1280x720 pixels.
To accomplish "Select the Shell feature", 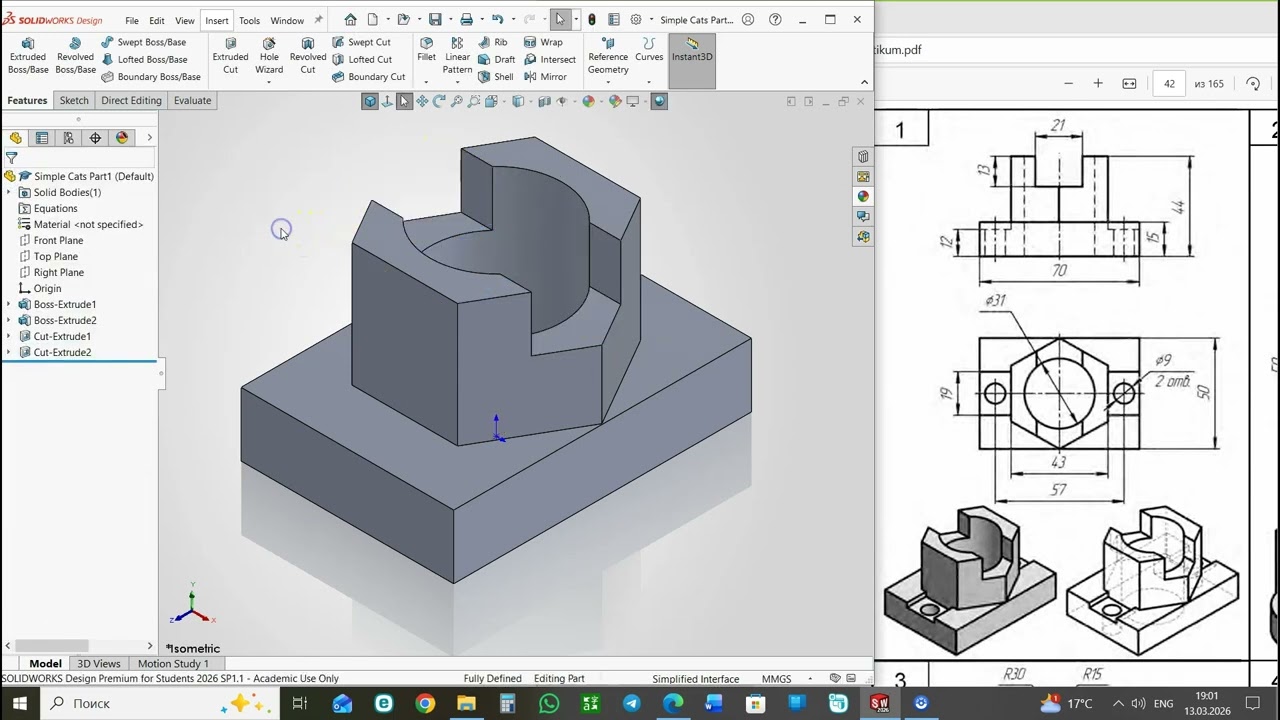I will (495, 77).
